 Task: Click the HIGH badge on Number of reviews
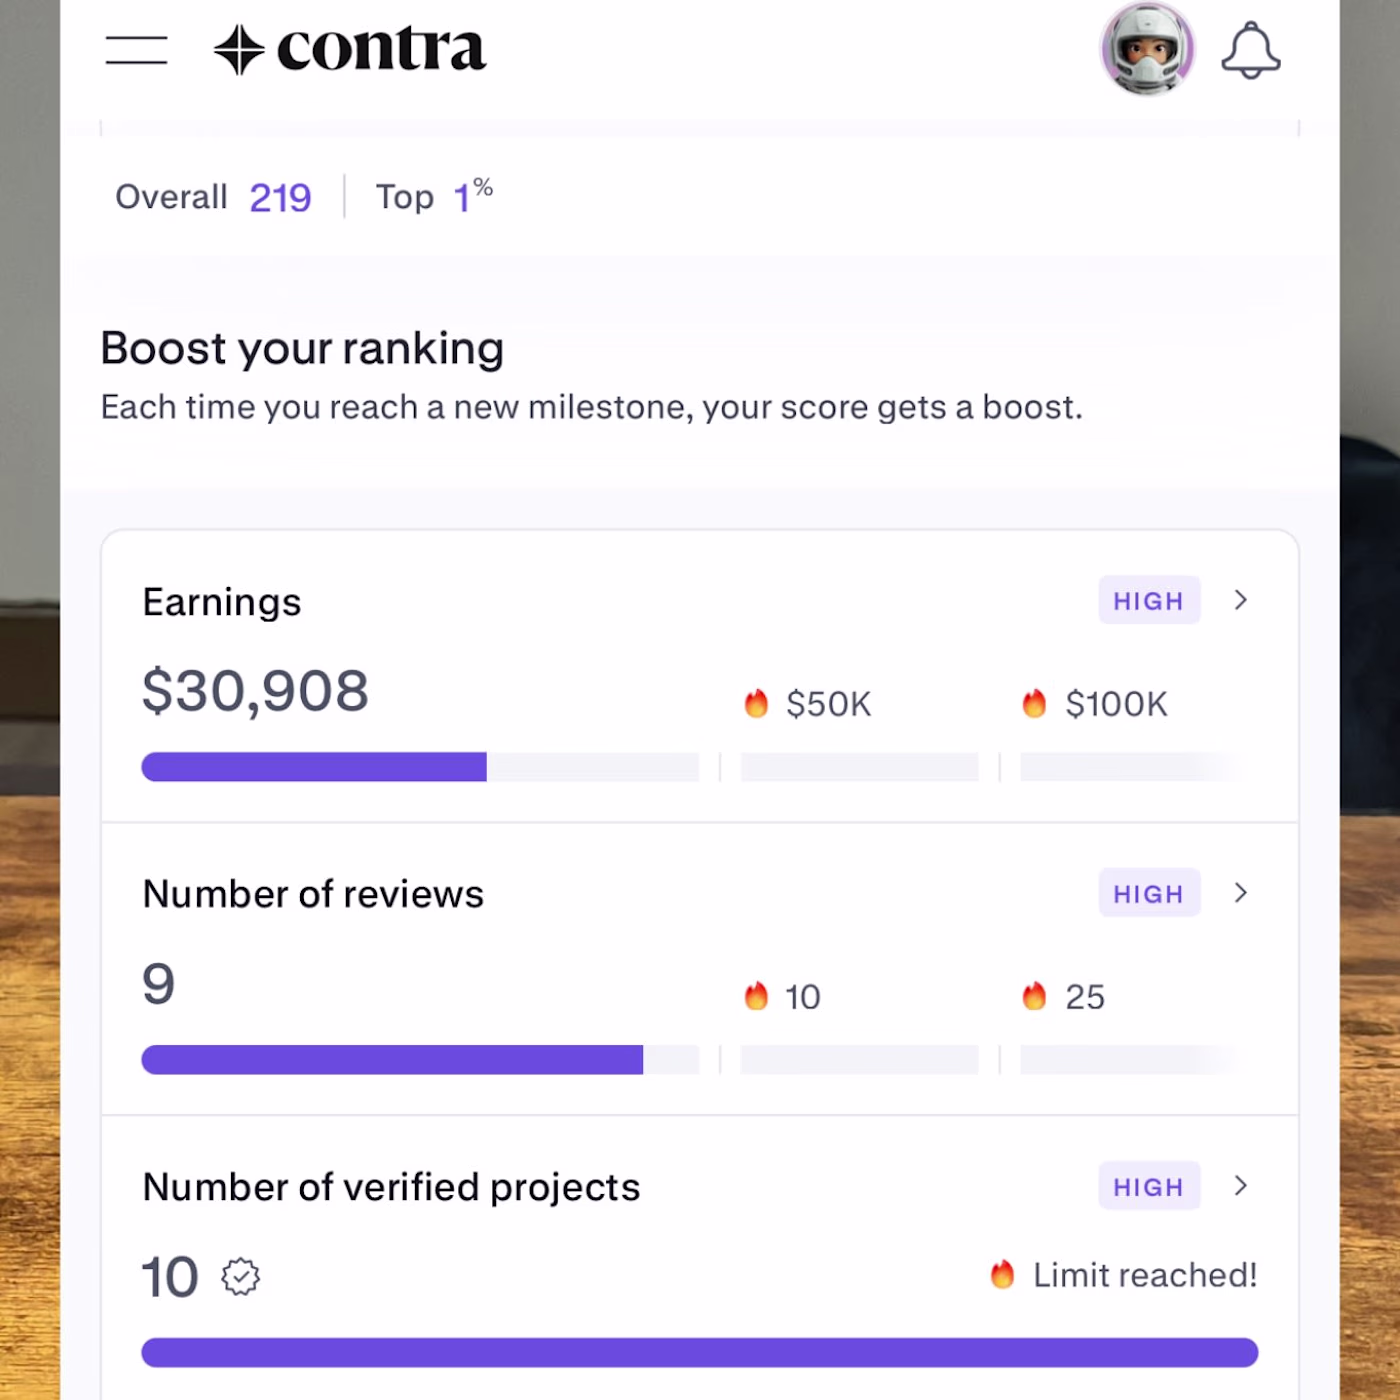click(x=1149, y=893)
